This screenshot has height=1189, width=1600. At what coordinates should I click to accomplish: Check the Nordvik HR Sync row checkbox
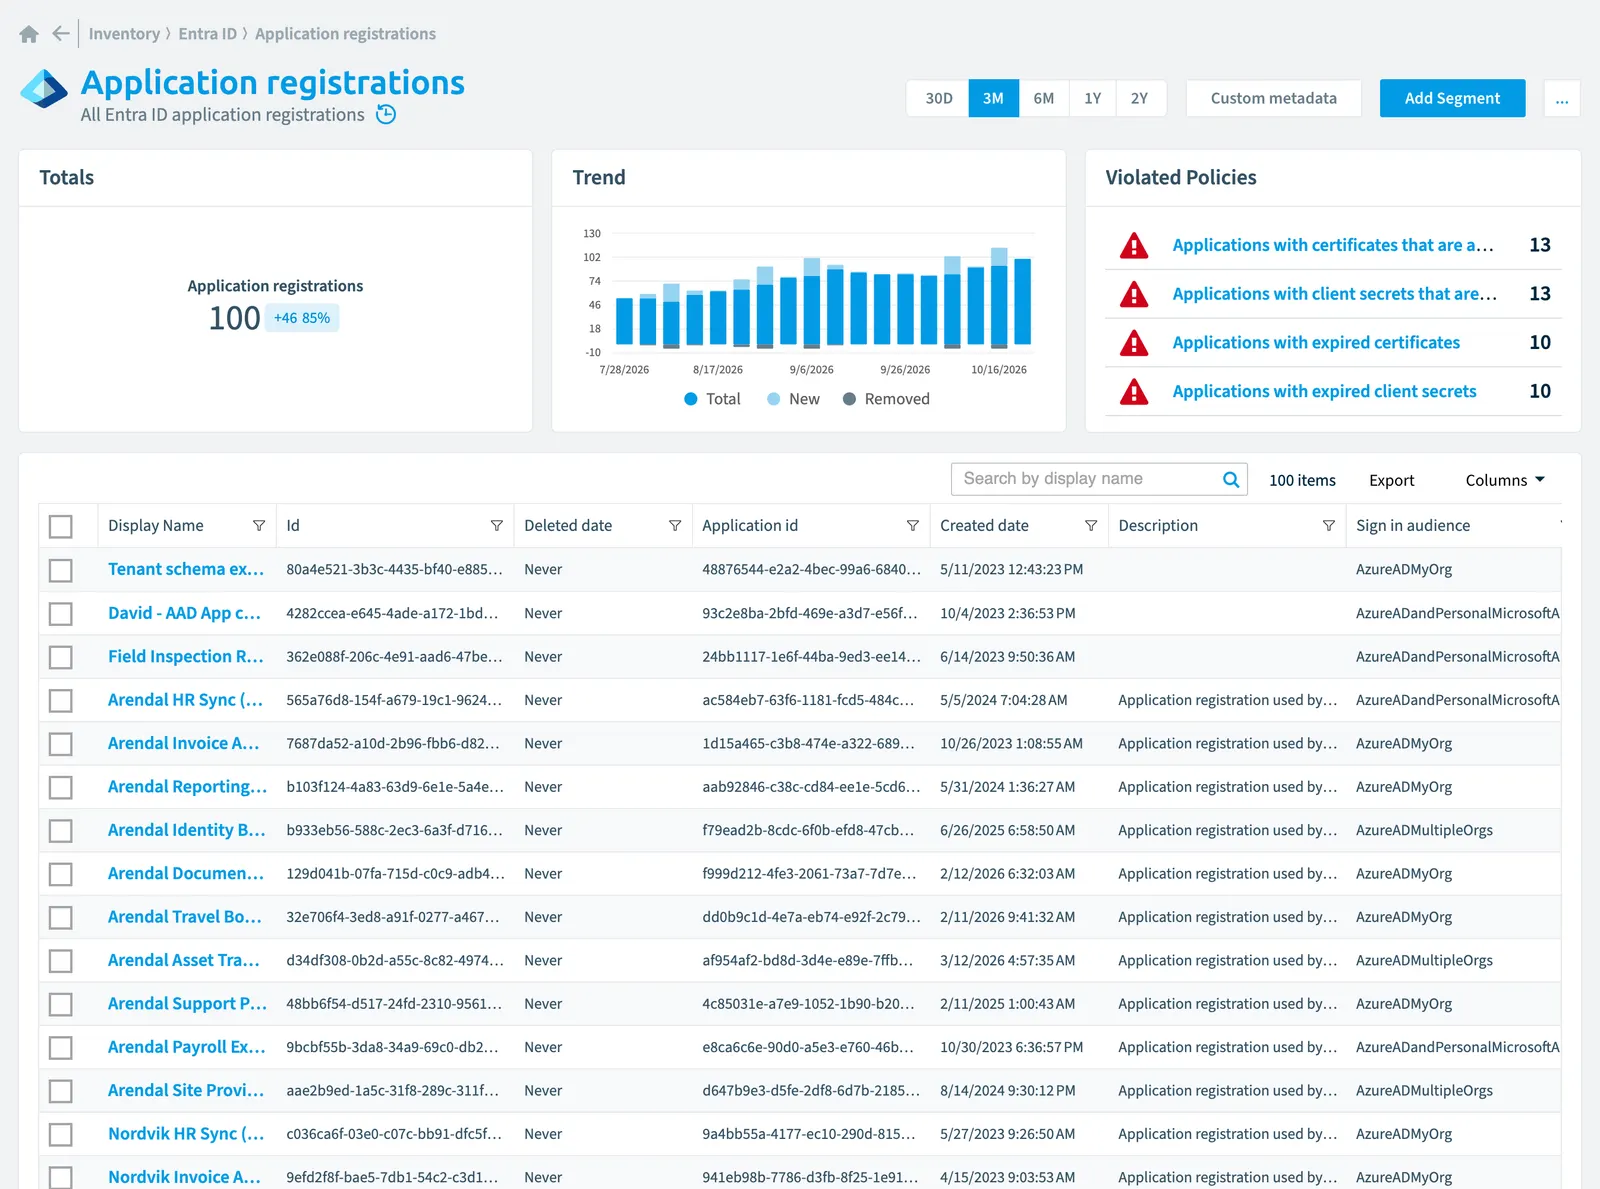[x=61, y=1135]
